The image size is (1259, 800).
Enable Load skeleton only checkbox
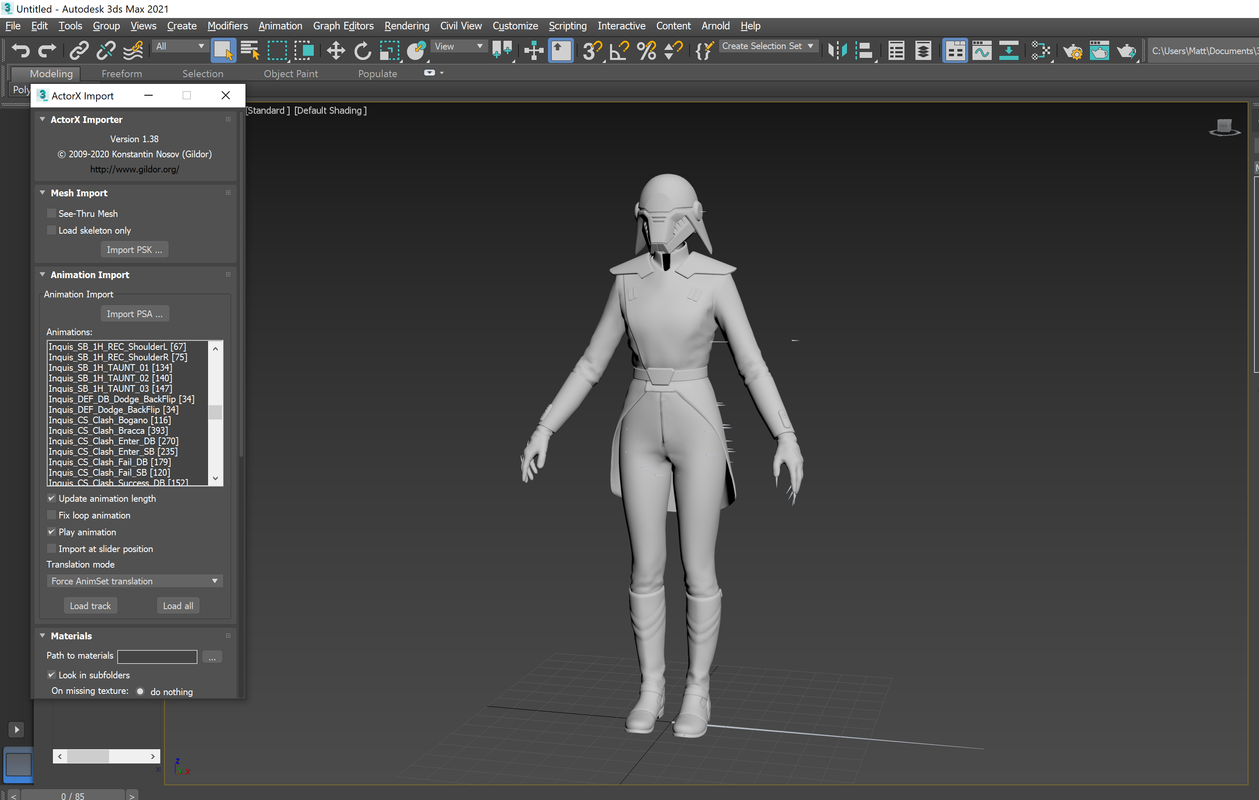(x=52, y=230)
